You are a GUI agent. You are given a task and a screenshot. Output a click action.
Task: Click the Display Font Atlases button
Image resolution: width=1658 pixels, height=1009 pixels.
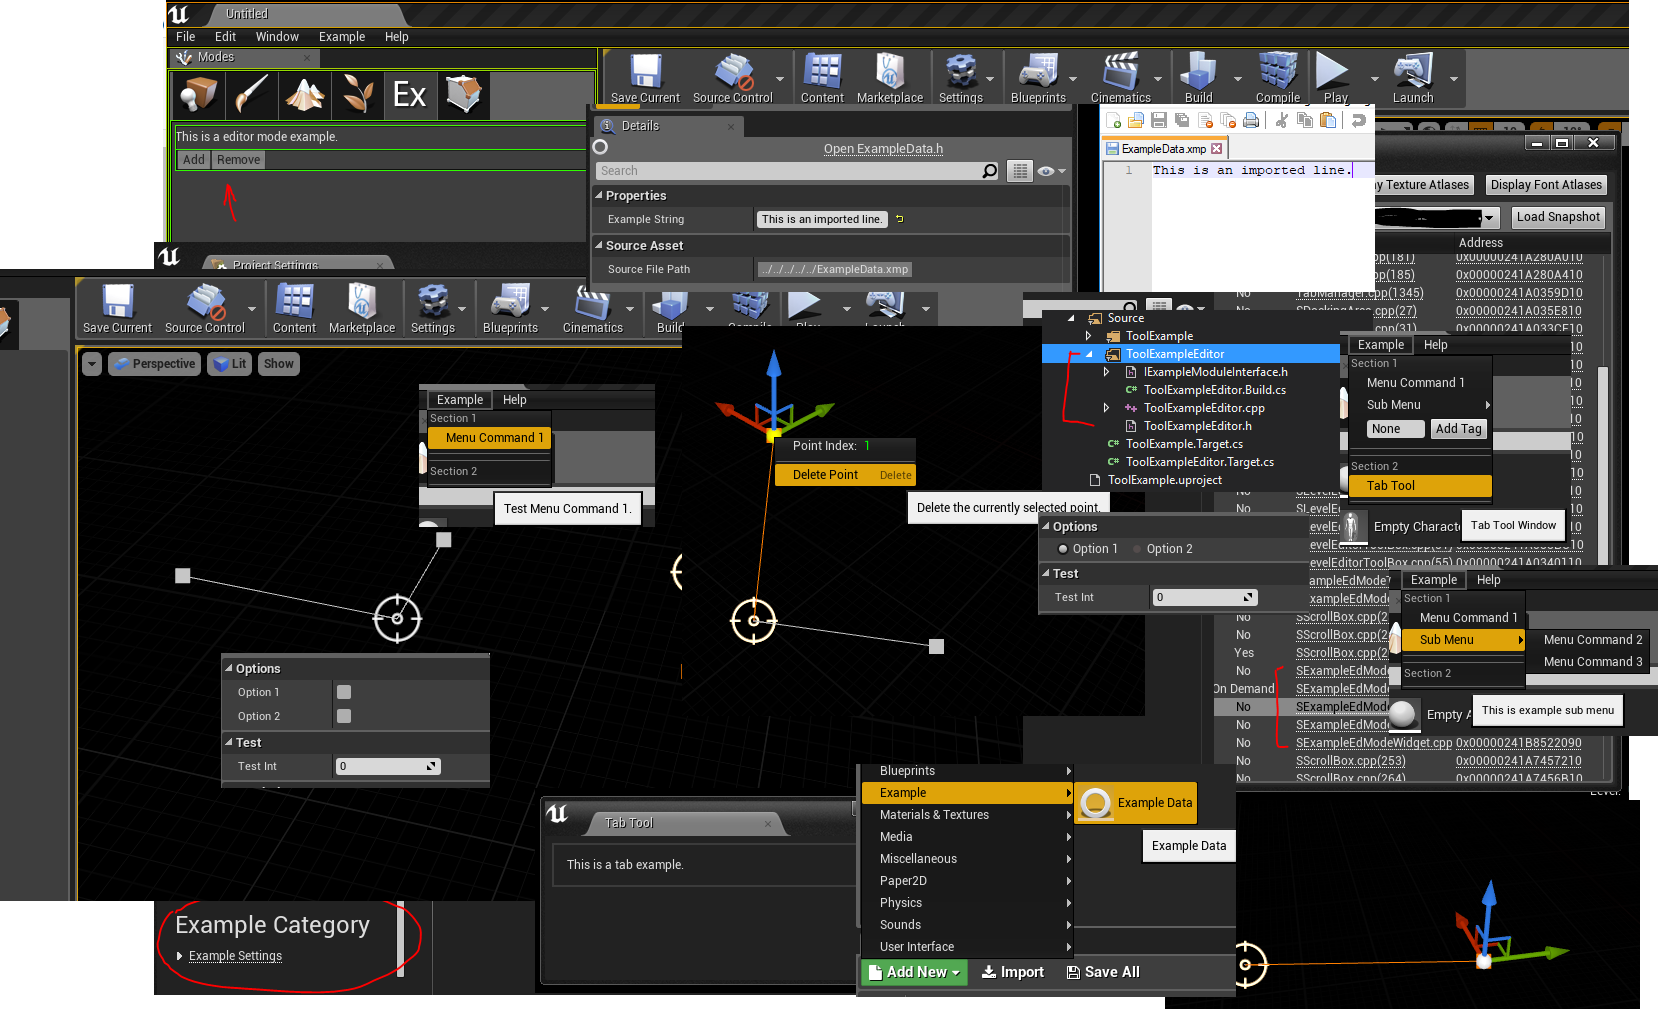click(x=1546, y=185)
